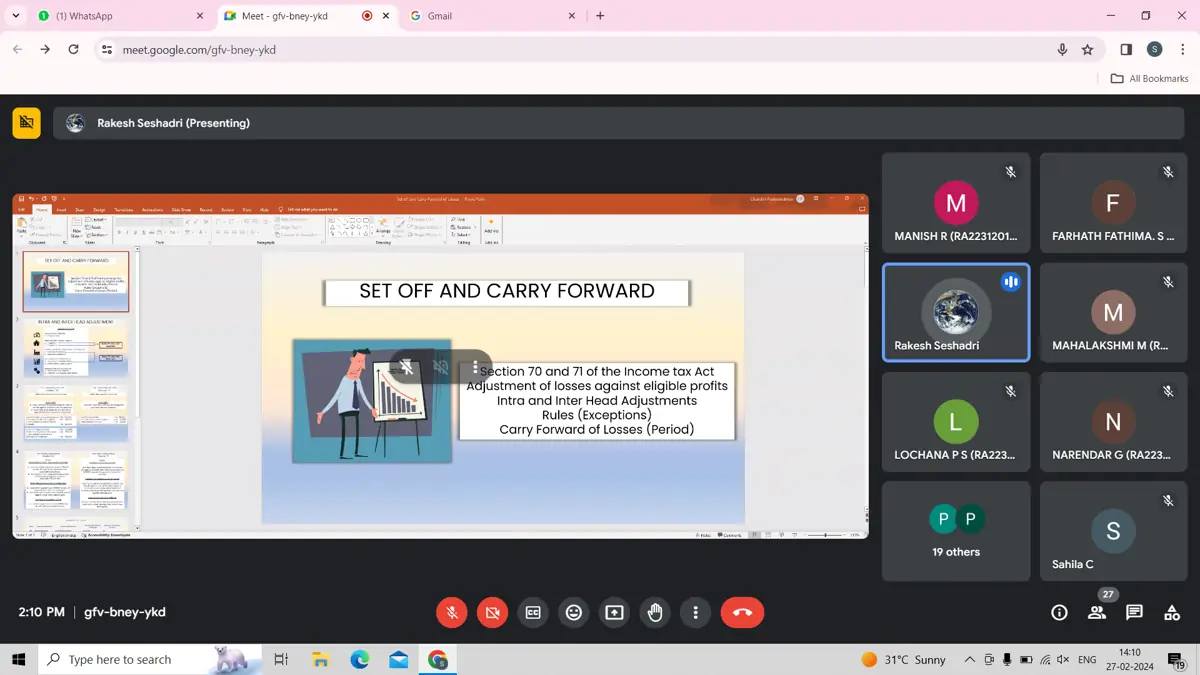
Task: Bookmark this page with the star icon
Action: pos(1088,49)
